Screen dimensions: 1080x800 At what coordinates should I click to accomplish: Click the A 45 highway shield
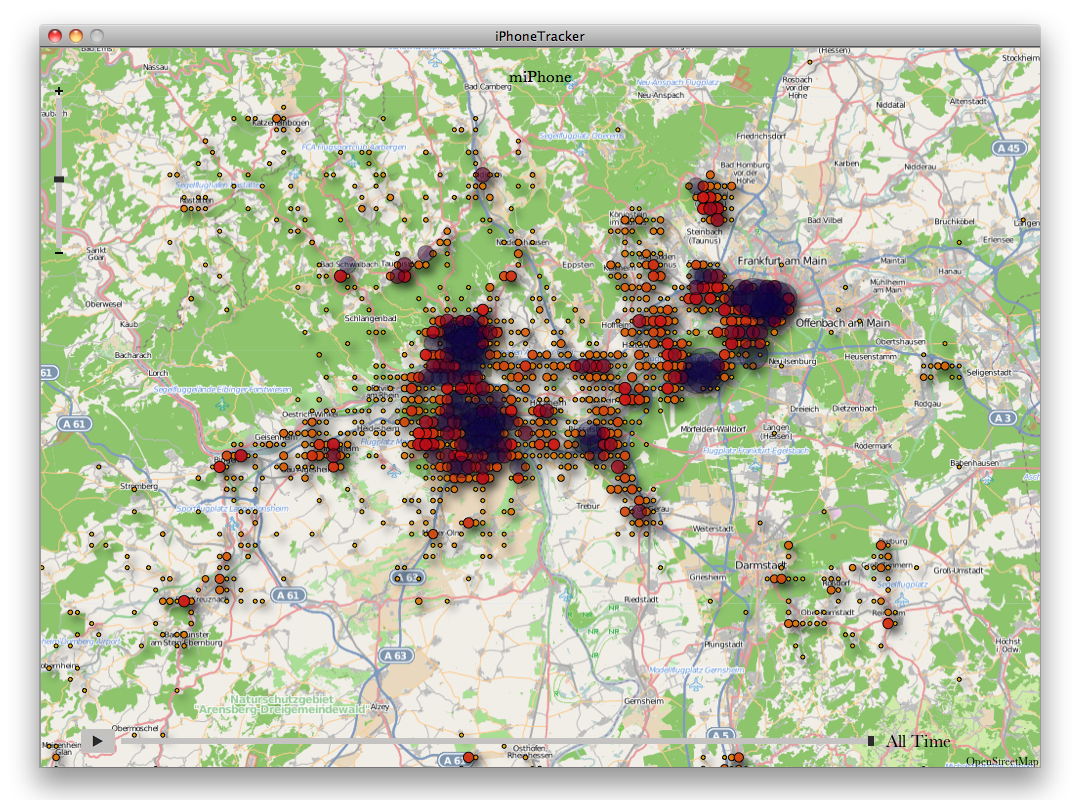(x=1009, y=148)
